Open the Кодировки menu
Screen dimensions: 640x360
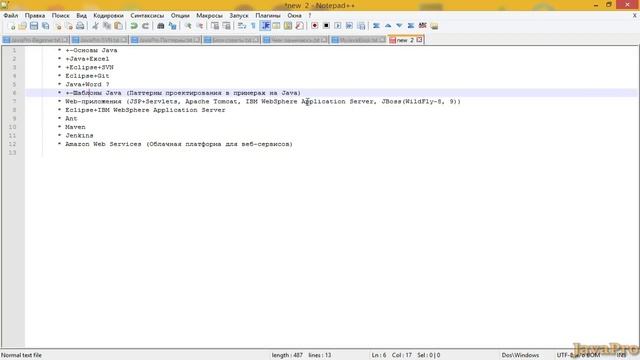[108, 16]
